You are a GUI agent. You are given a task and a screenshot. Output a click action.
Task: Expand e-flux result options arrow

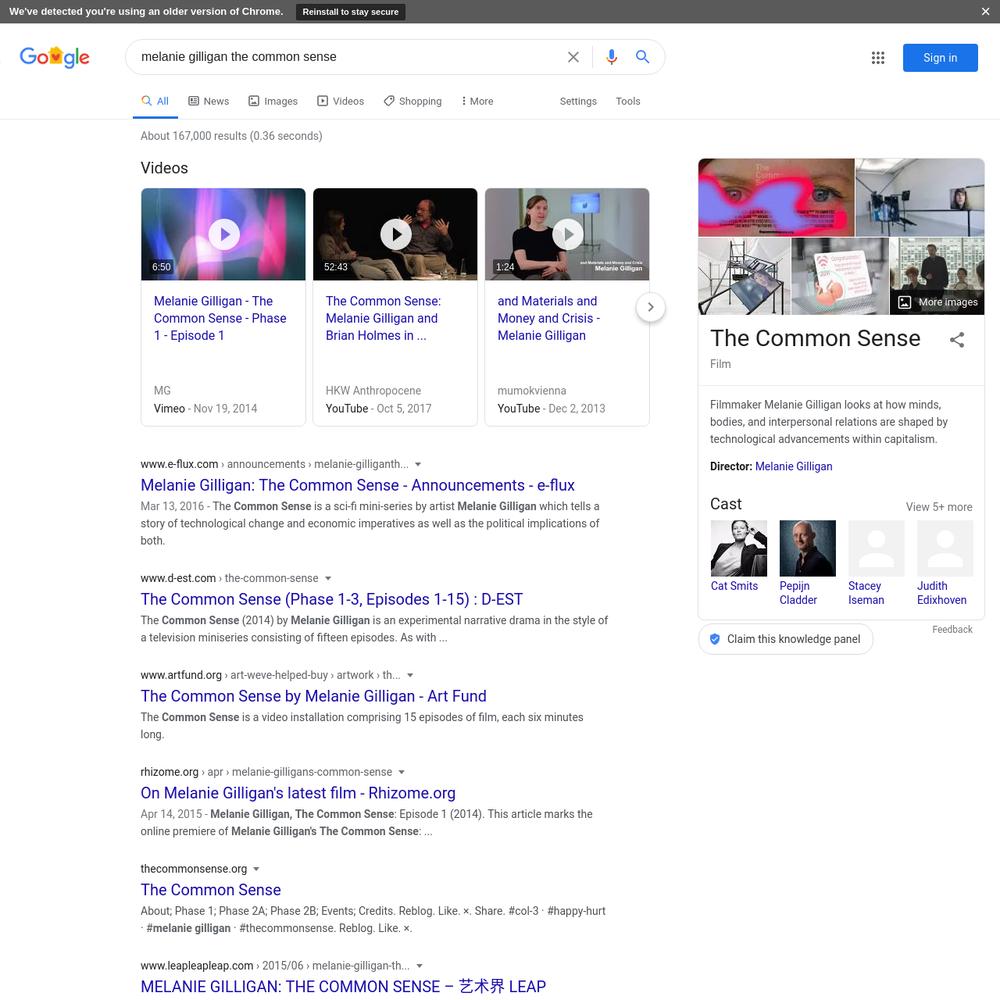click(418, 464)
